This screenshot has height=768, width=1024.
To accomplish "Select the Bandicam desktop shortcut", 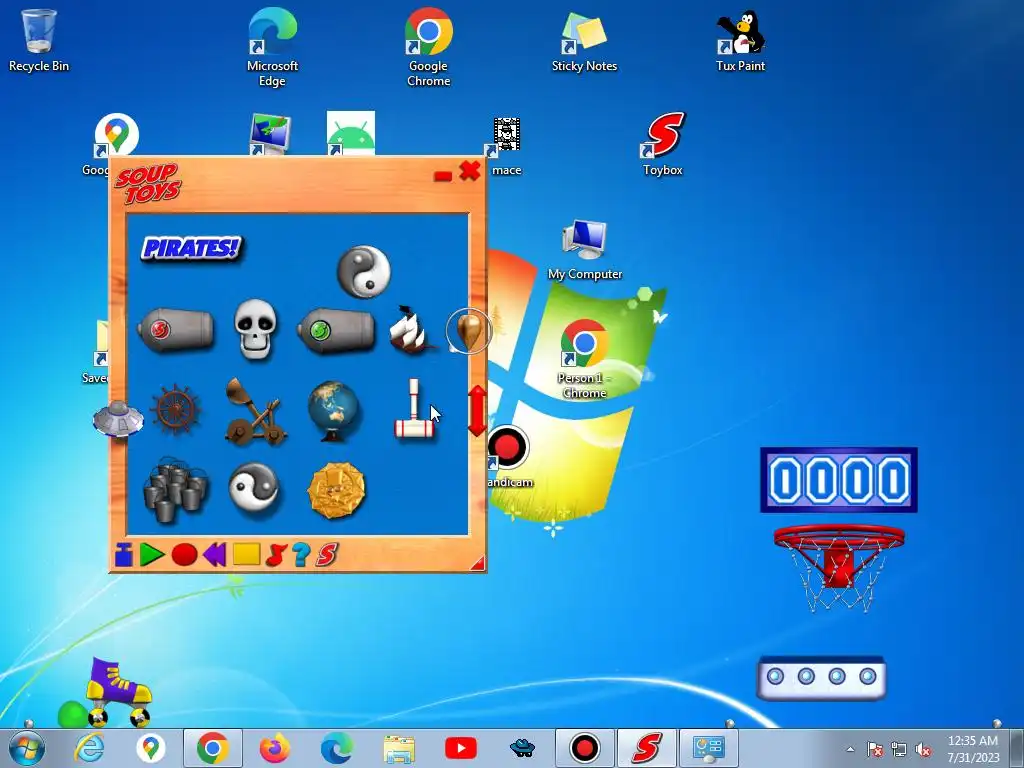I will coord(509,456).
